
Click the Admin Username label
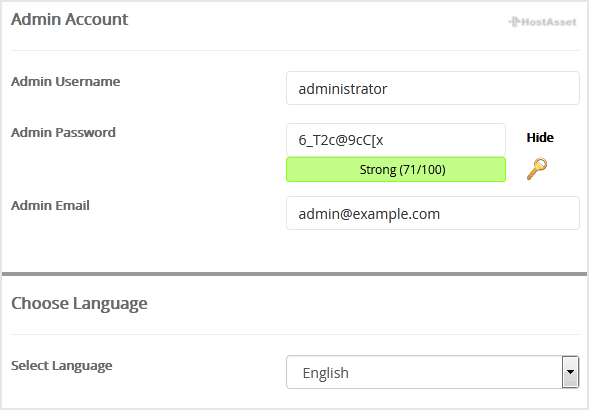click(65, 82)
